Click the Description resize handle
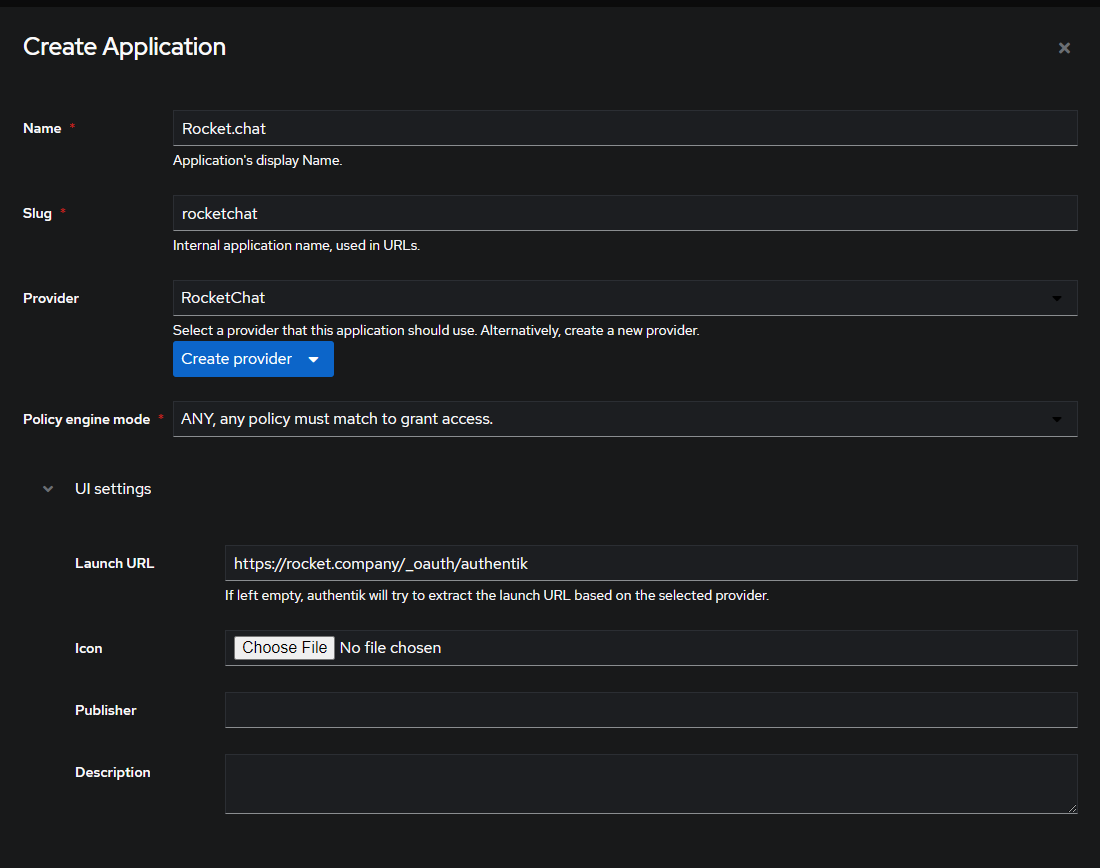The width and height of the screenshot is (1100, 868). click(x=1072, y=808)
